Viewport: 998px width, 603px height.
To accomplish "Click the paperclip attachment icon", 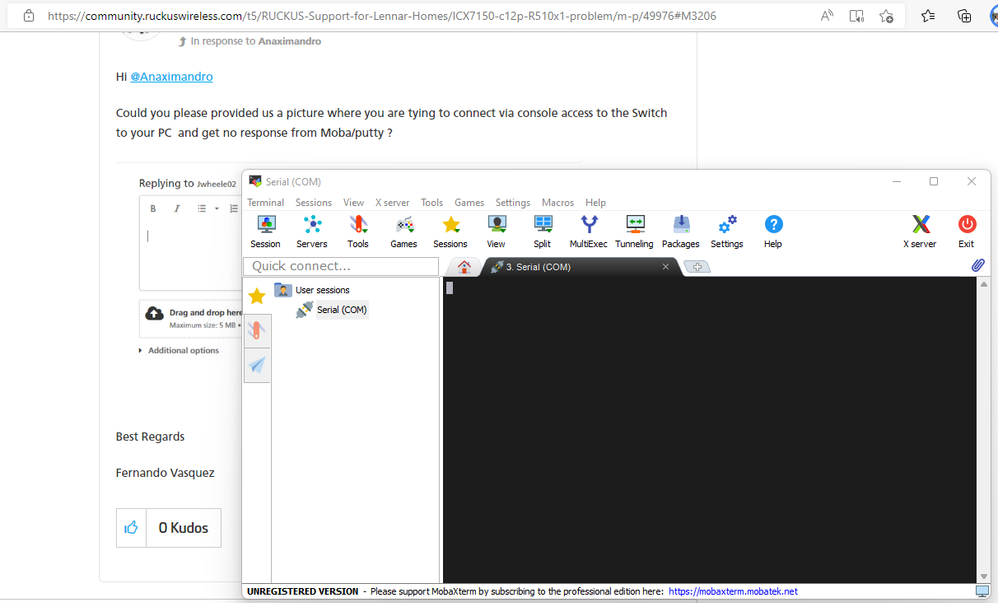I will pyautogui.click(x=978, y=266).
